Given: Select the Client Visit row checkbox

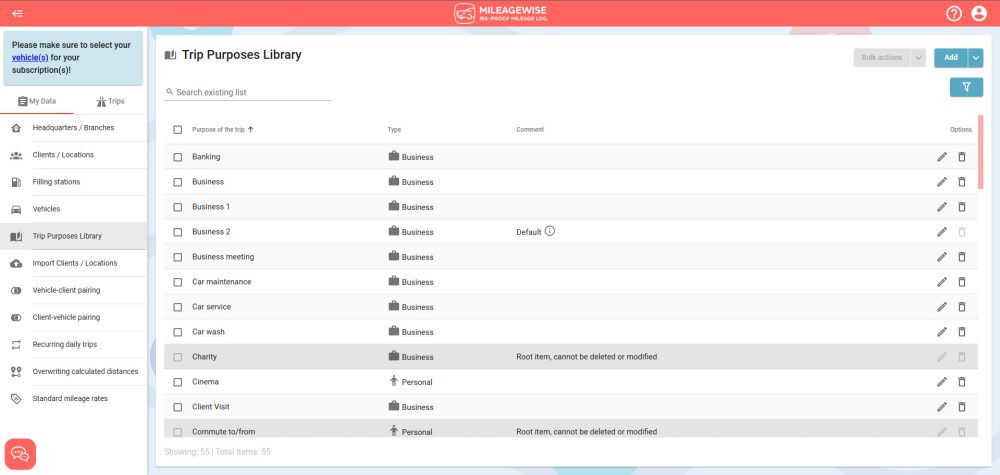Looking at the screenshot, I should (x=178, y=407).
